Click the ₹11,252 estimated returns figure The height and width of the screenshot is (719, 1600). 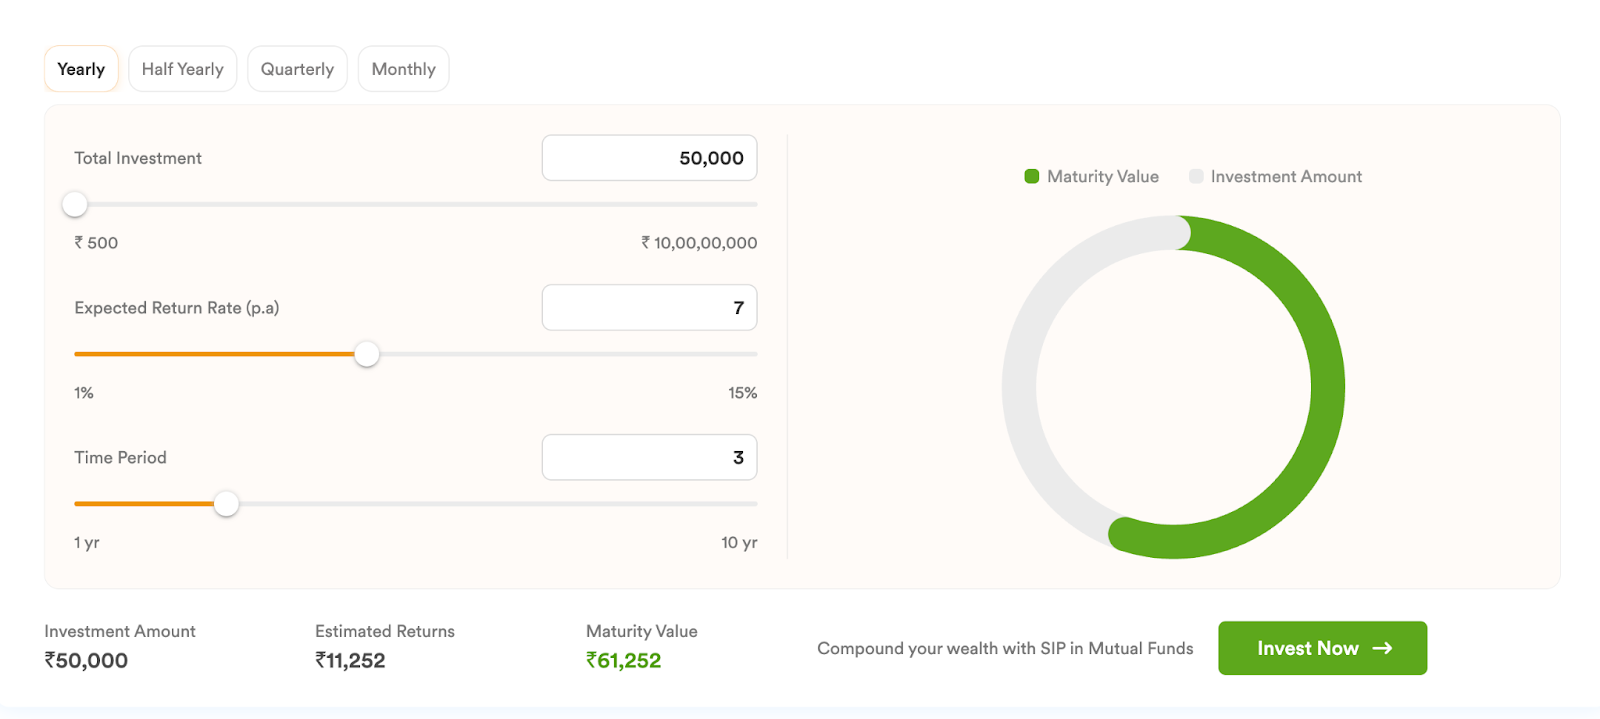[x=350, y=660]
